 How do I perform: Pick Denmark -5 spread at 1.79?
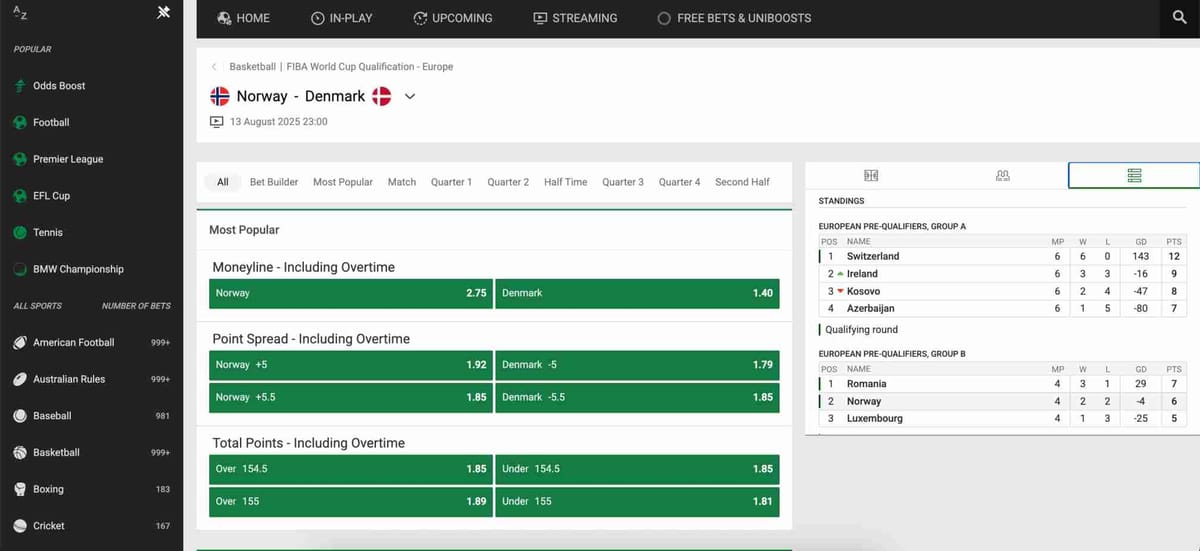point(637,365)
